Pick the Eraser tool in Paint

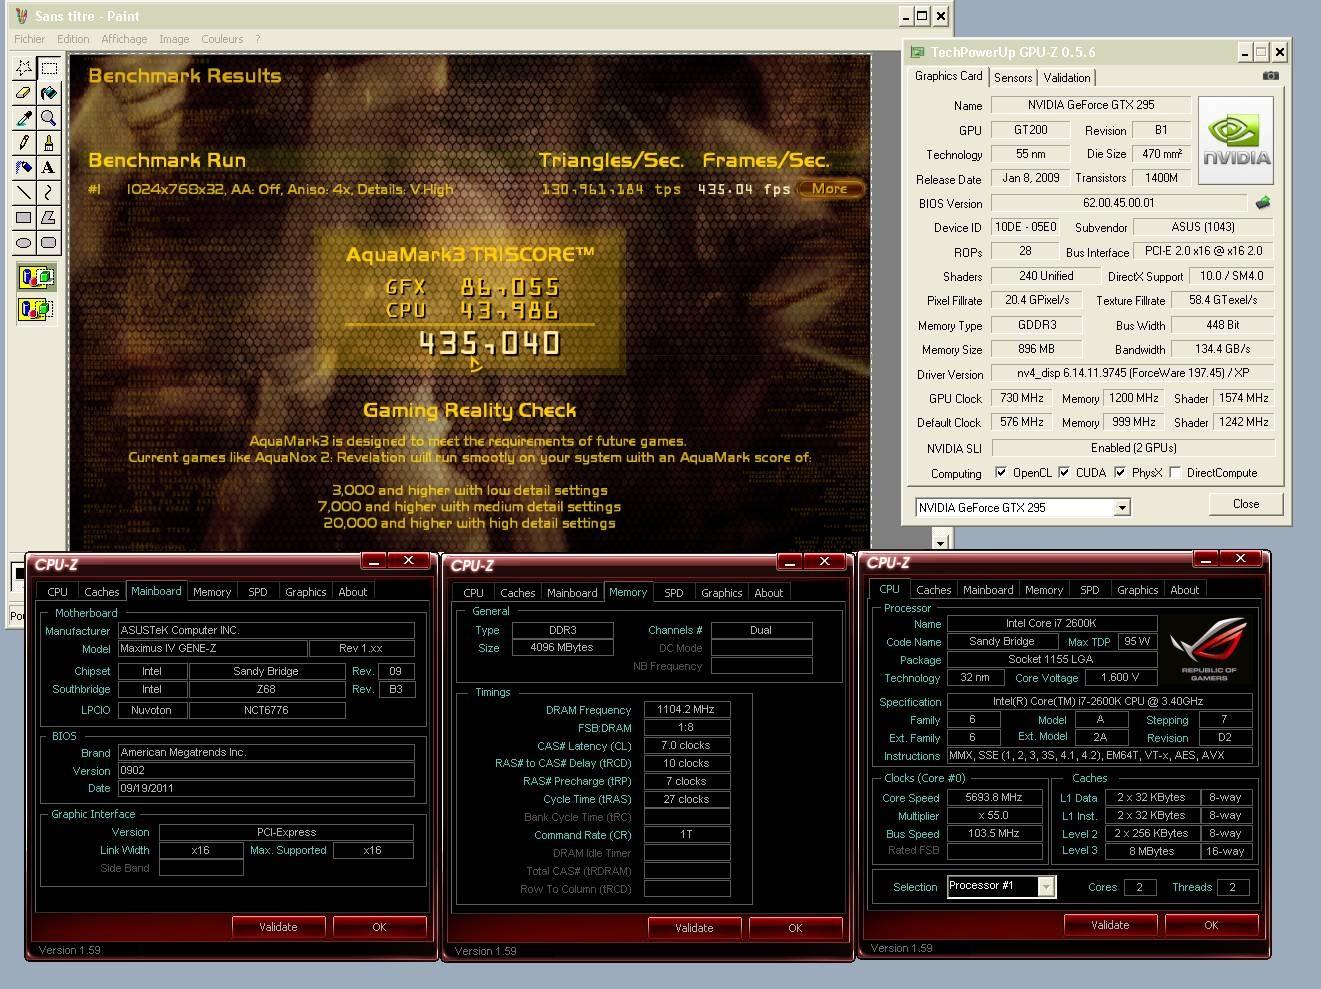(x=24, y=93)
